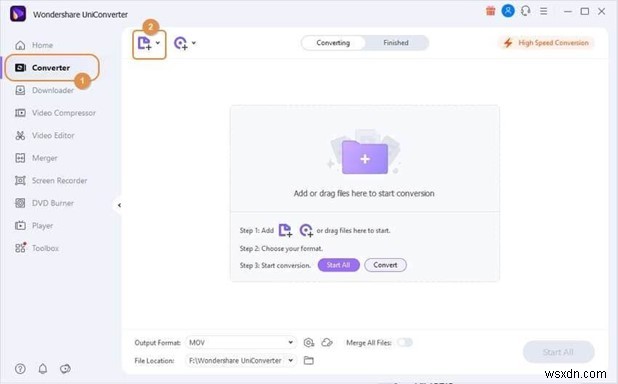This screenshot has height=384, width=618.
Task: Toggle the Merge All Files switch
Action: coord(405,342)
